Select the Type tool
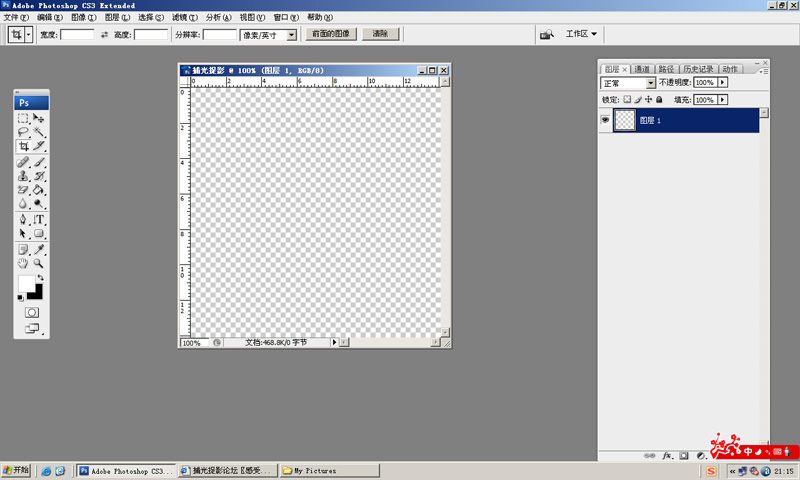Image resolution: width=800 pixels, height=480 pixels. tap(39, 219)
